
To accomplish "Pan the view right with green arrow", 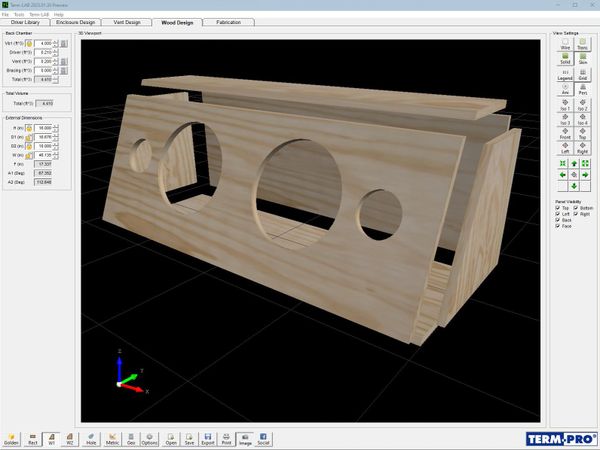I will tap(585, 175).
